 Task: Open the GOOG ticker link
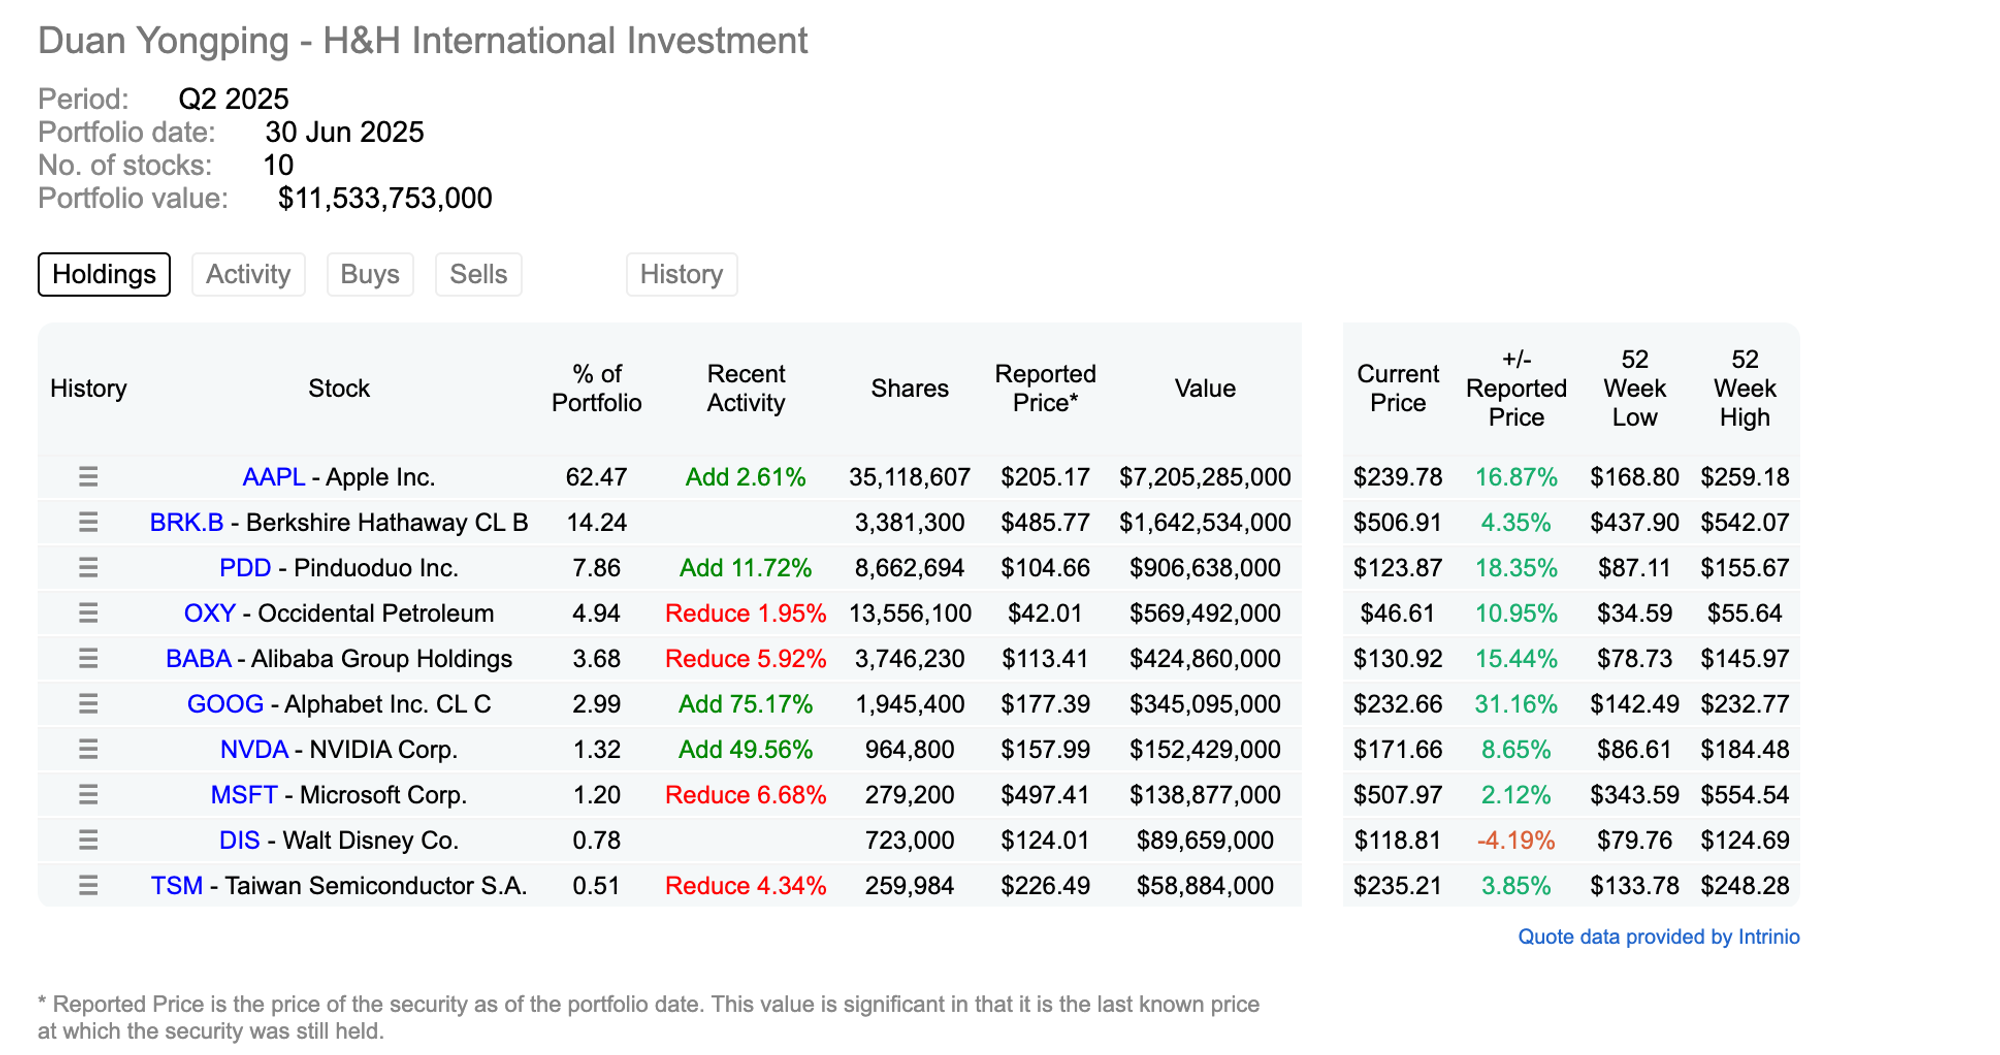tap(225, 704)
